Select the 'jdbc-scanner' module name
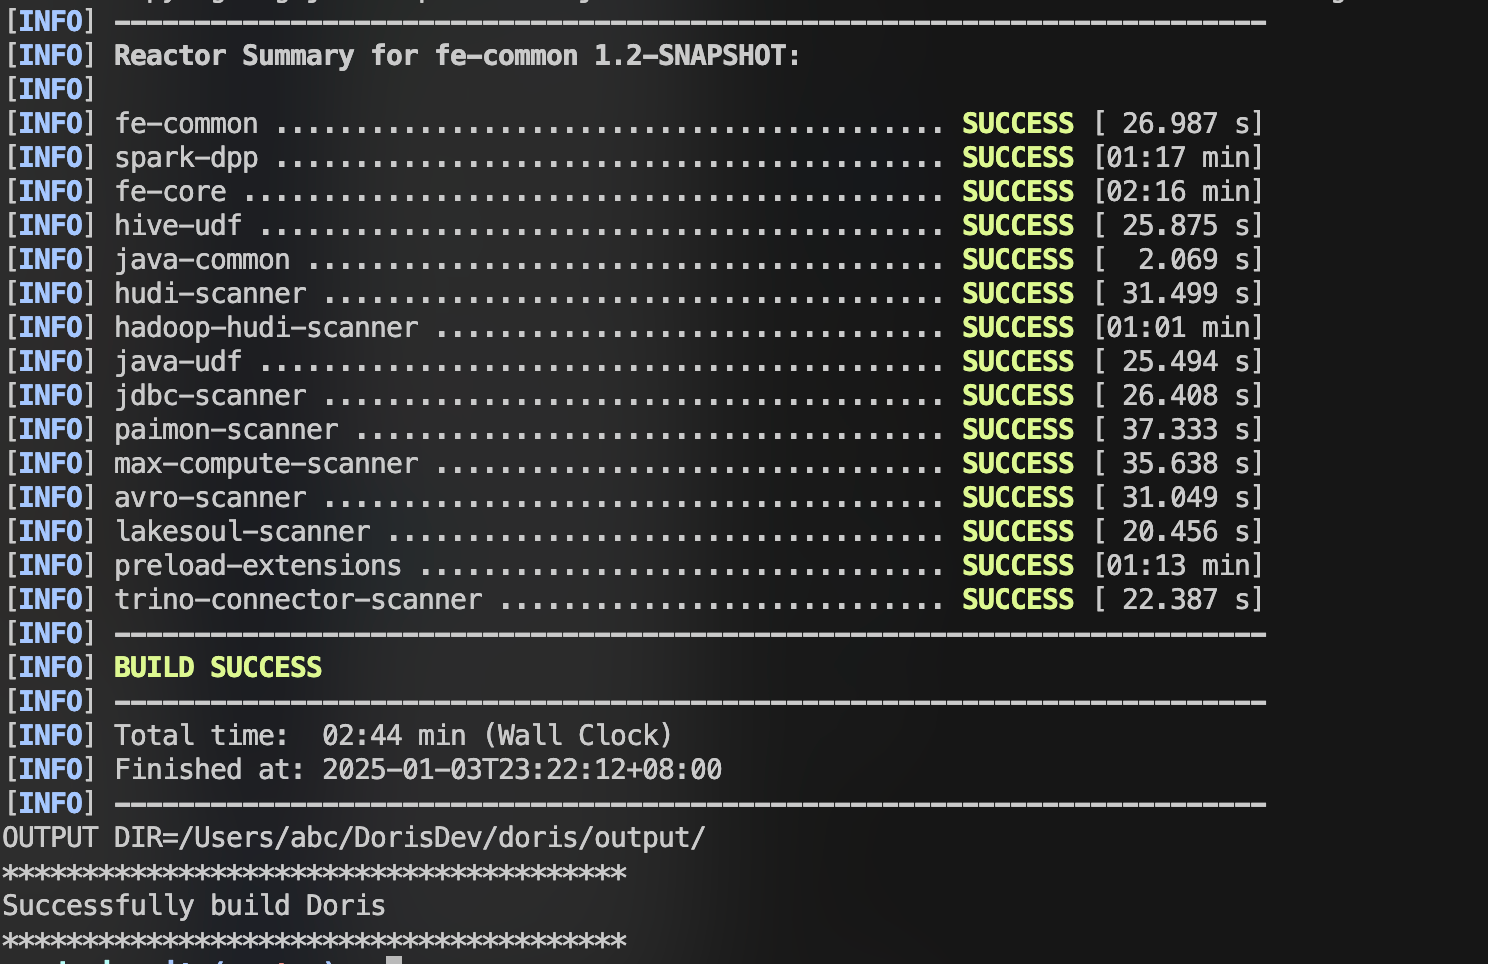The width and height of the screenshot is (1488, 964). [210, 396]
